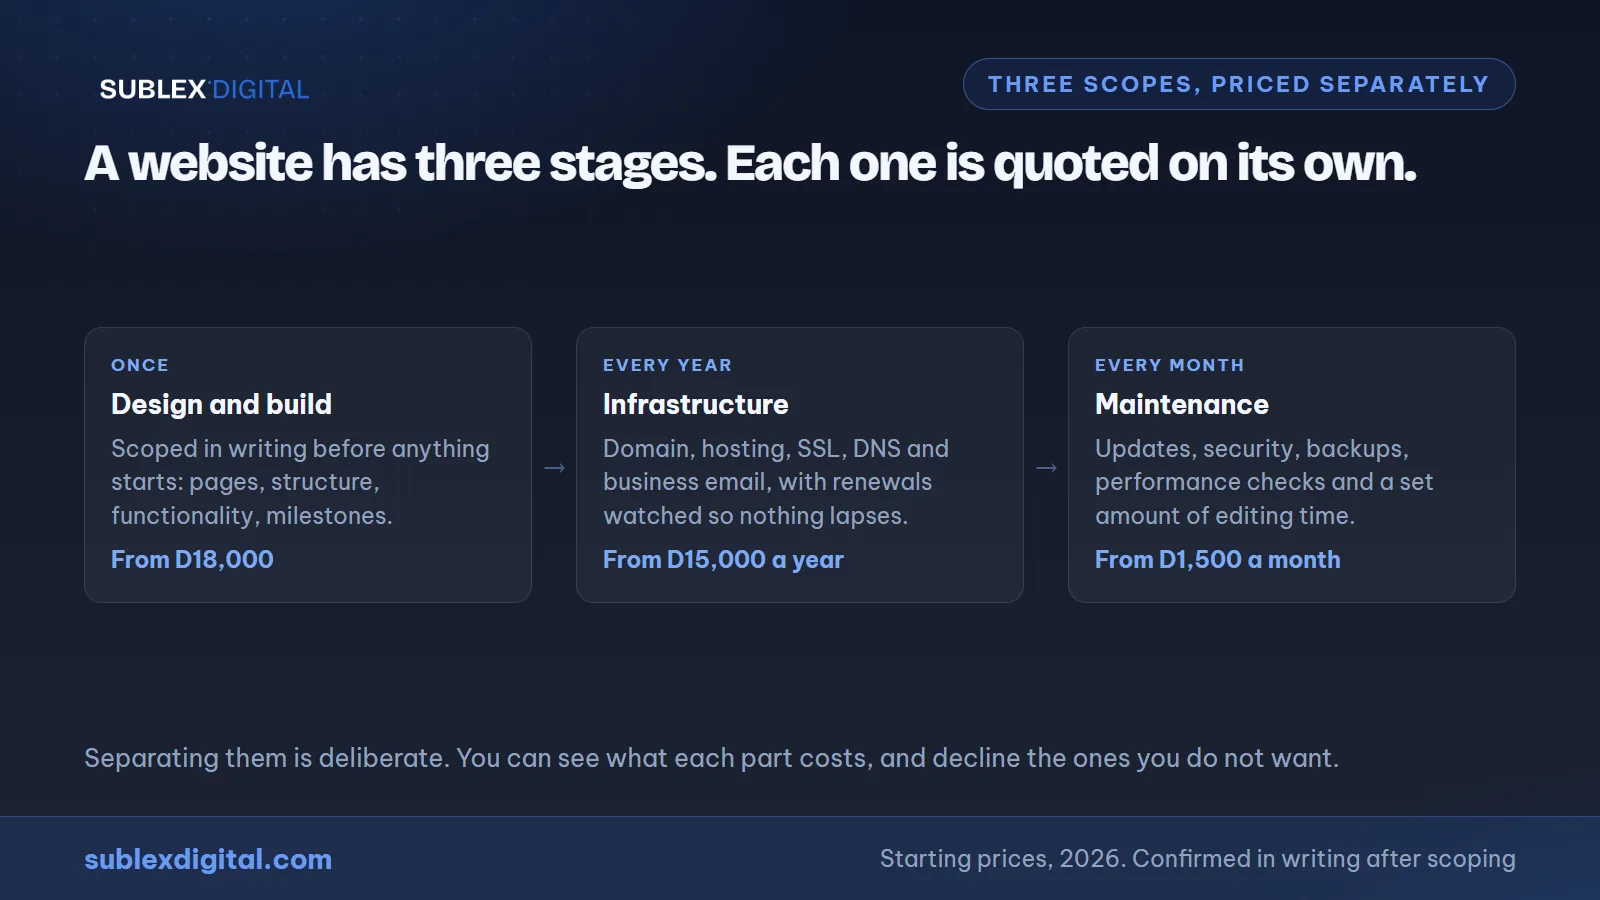Click the 'From D18,000' price
Screen dimensions: 1600x900
pyautogui.click(x=192, y=559)
